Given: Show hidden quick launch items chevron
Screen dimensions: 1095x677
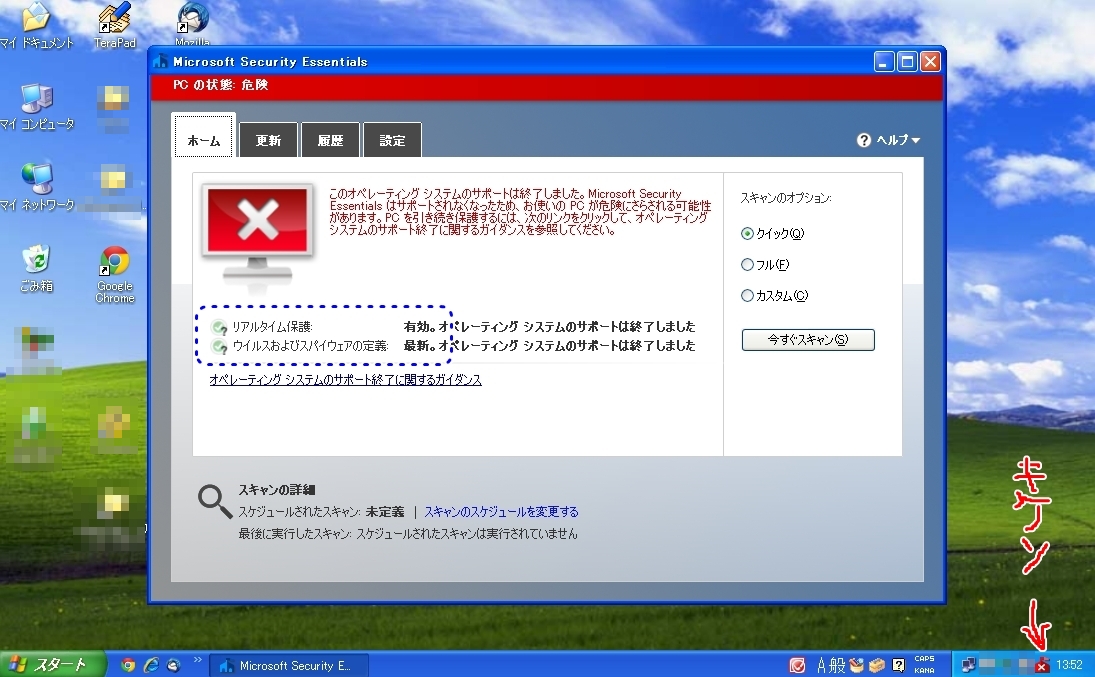Looking at the screenshot, I should point(198,660).
